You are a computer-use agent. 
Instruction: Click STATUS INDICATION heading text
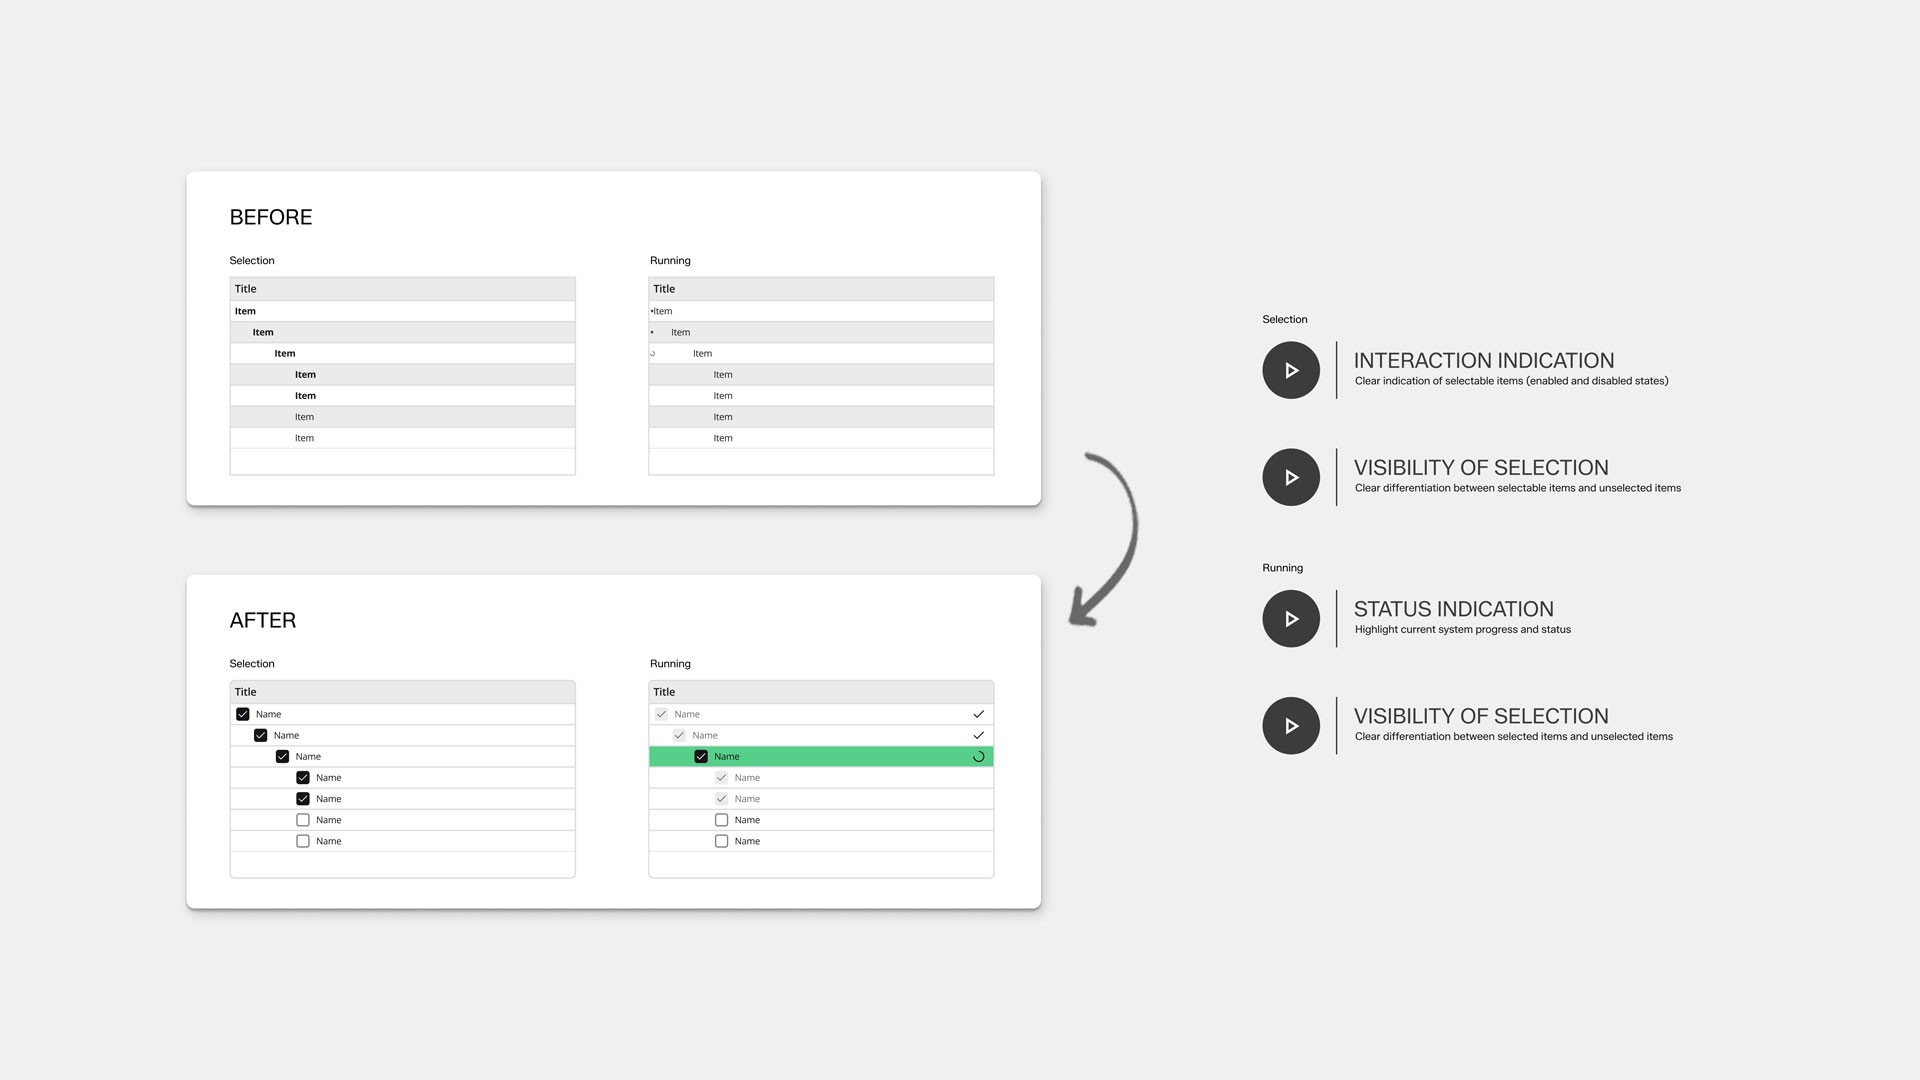coord(1453,609)
